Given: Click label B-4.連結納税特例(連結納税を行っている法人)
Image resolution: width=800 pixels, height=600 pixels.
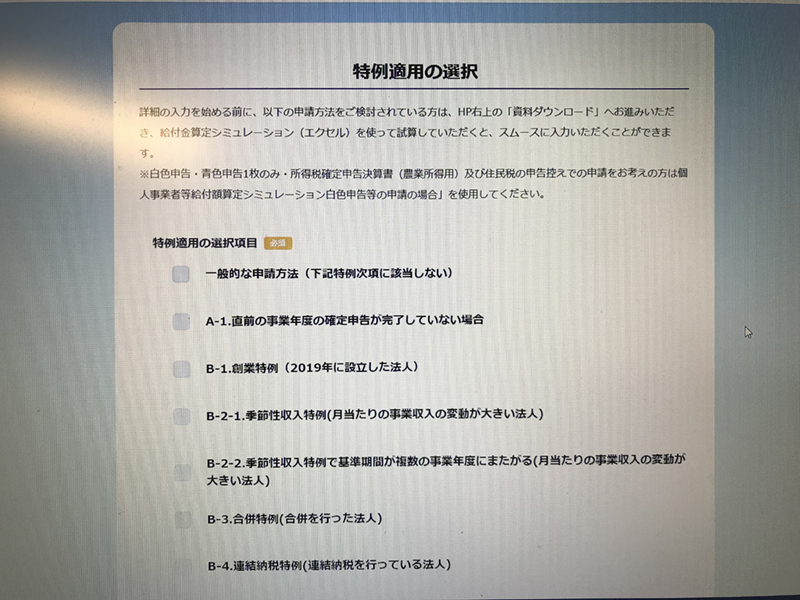Looking at the screenshot, I should click(x=329, y=565).
